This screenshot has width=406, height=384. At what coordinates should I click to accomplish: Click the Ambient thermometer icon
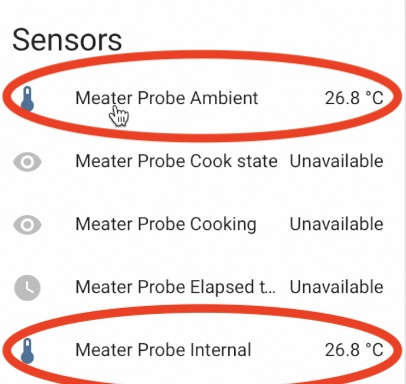coord(28,99)
